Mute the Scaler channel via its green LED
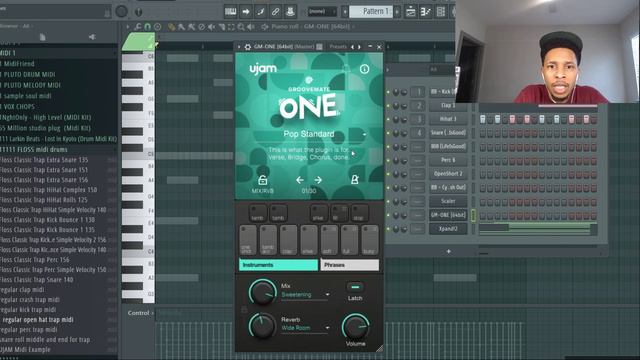This screenshot has width=640, height=360. 388,202
